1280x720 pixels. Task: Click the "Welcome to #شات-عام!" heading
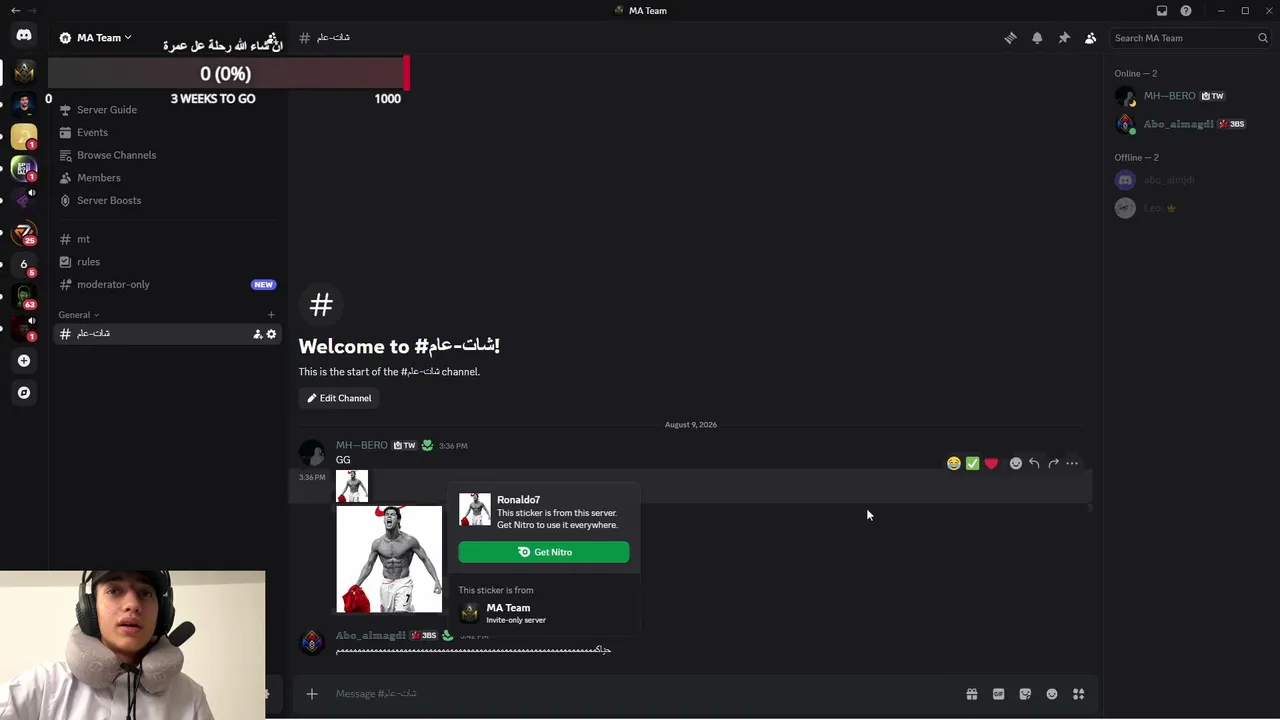(399, 346)
